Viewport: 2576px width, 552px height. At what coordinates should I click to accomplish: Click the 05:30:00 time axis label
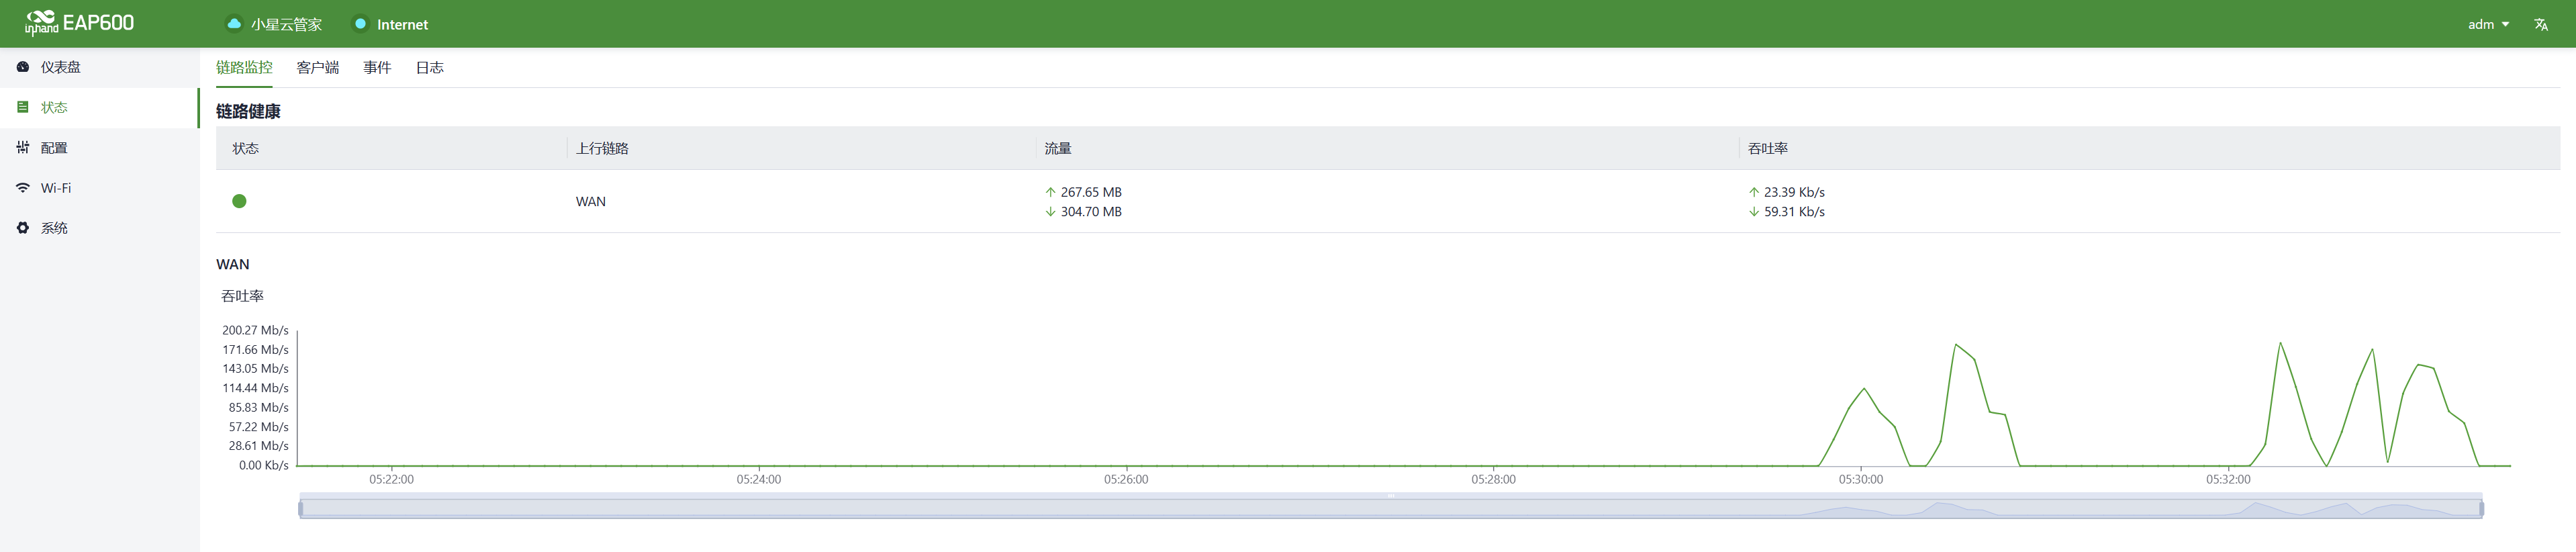click(x=1860, y=480)
